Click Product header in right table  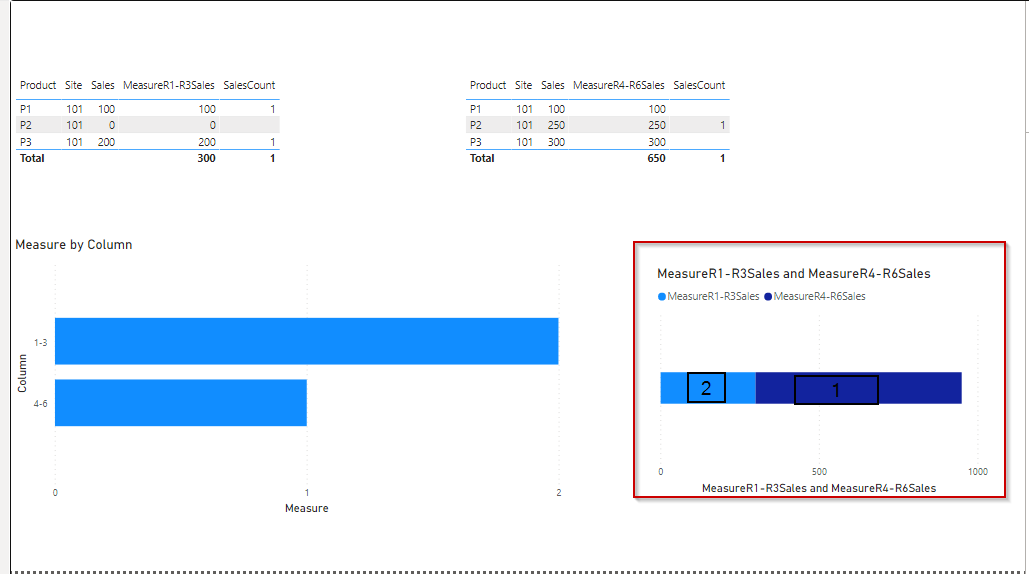pyautogui.click(x=488, y=85)
